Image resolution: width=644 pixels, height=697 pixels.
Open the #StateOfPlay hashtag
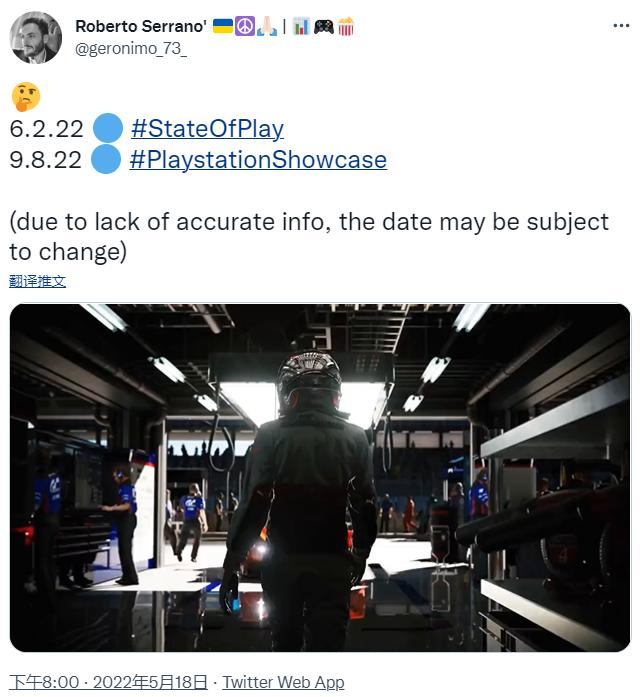tap(207, 129)
